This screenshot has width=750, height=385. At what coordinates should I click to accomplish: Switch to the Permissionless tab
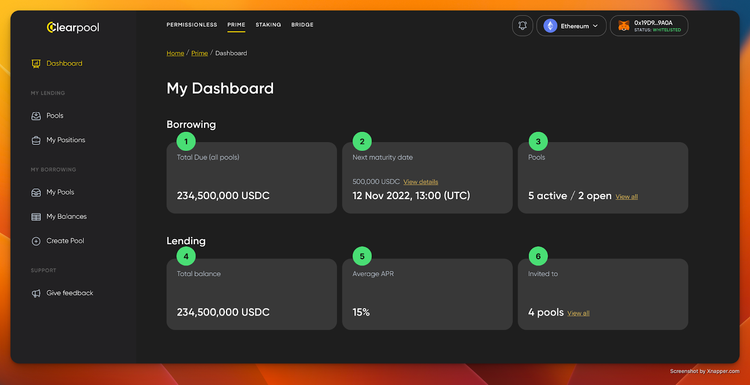192,25
